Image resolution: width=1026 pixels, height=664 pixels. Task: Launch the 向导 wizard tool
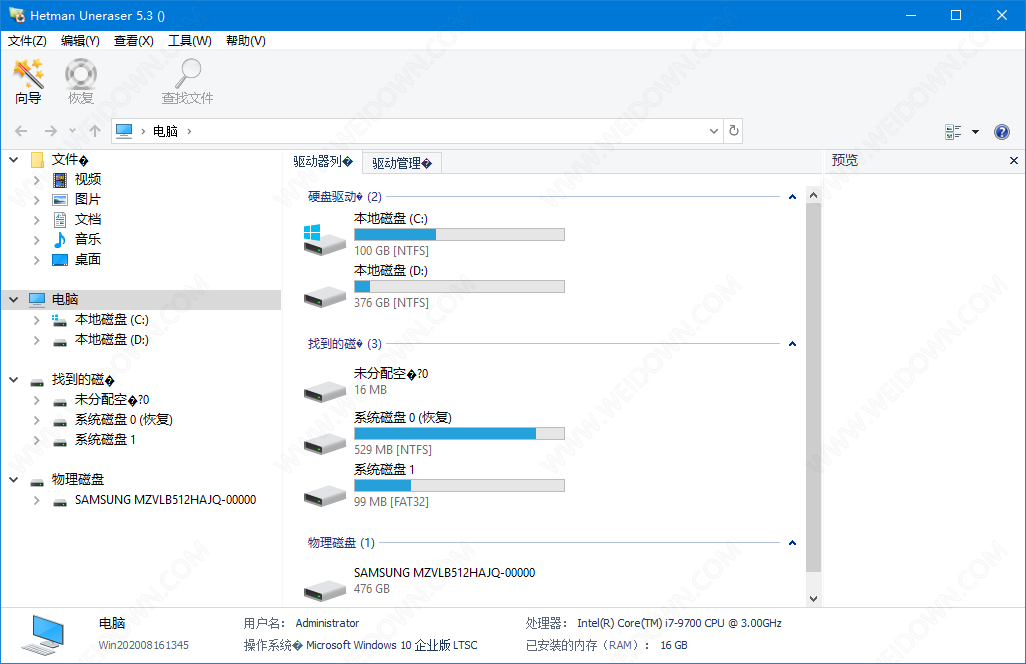(x=28, y=81)
